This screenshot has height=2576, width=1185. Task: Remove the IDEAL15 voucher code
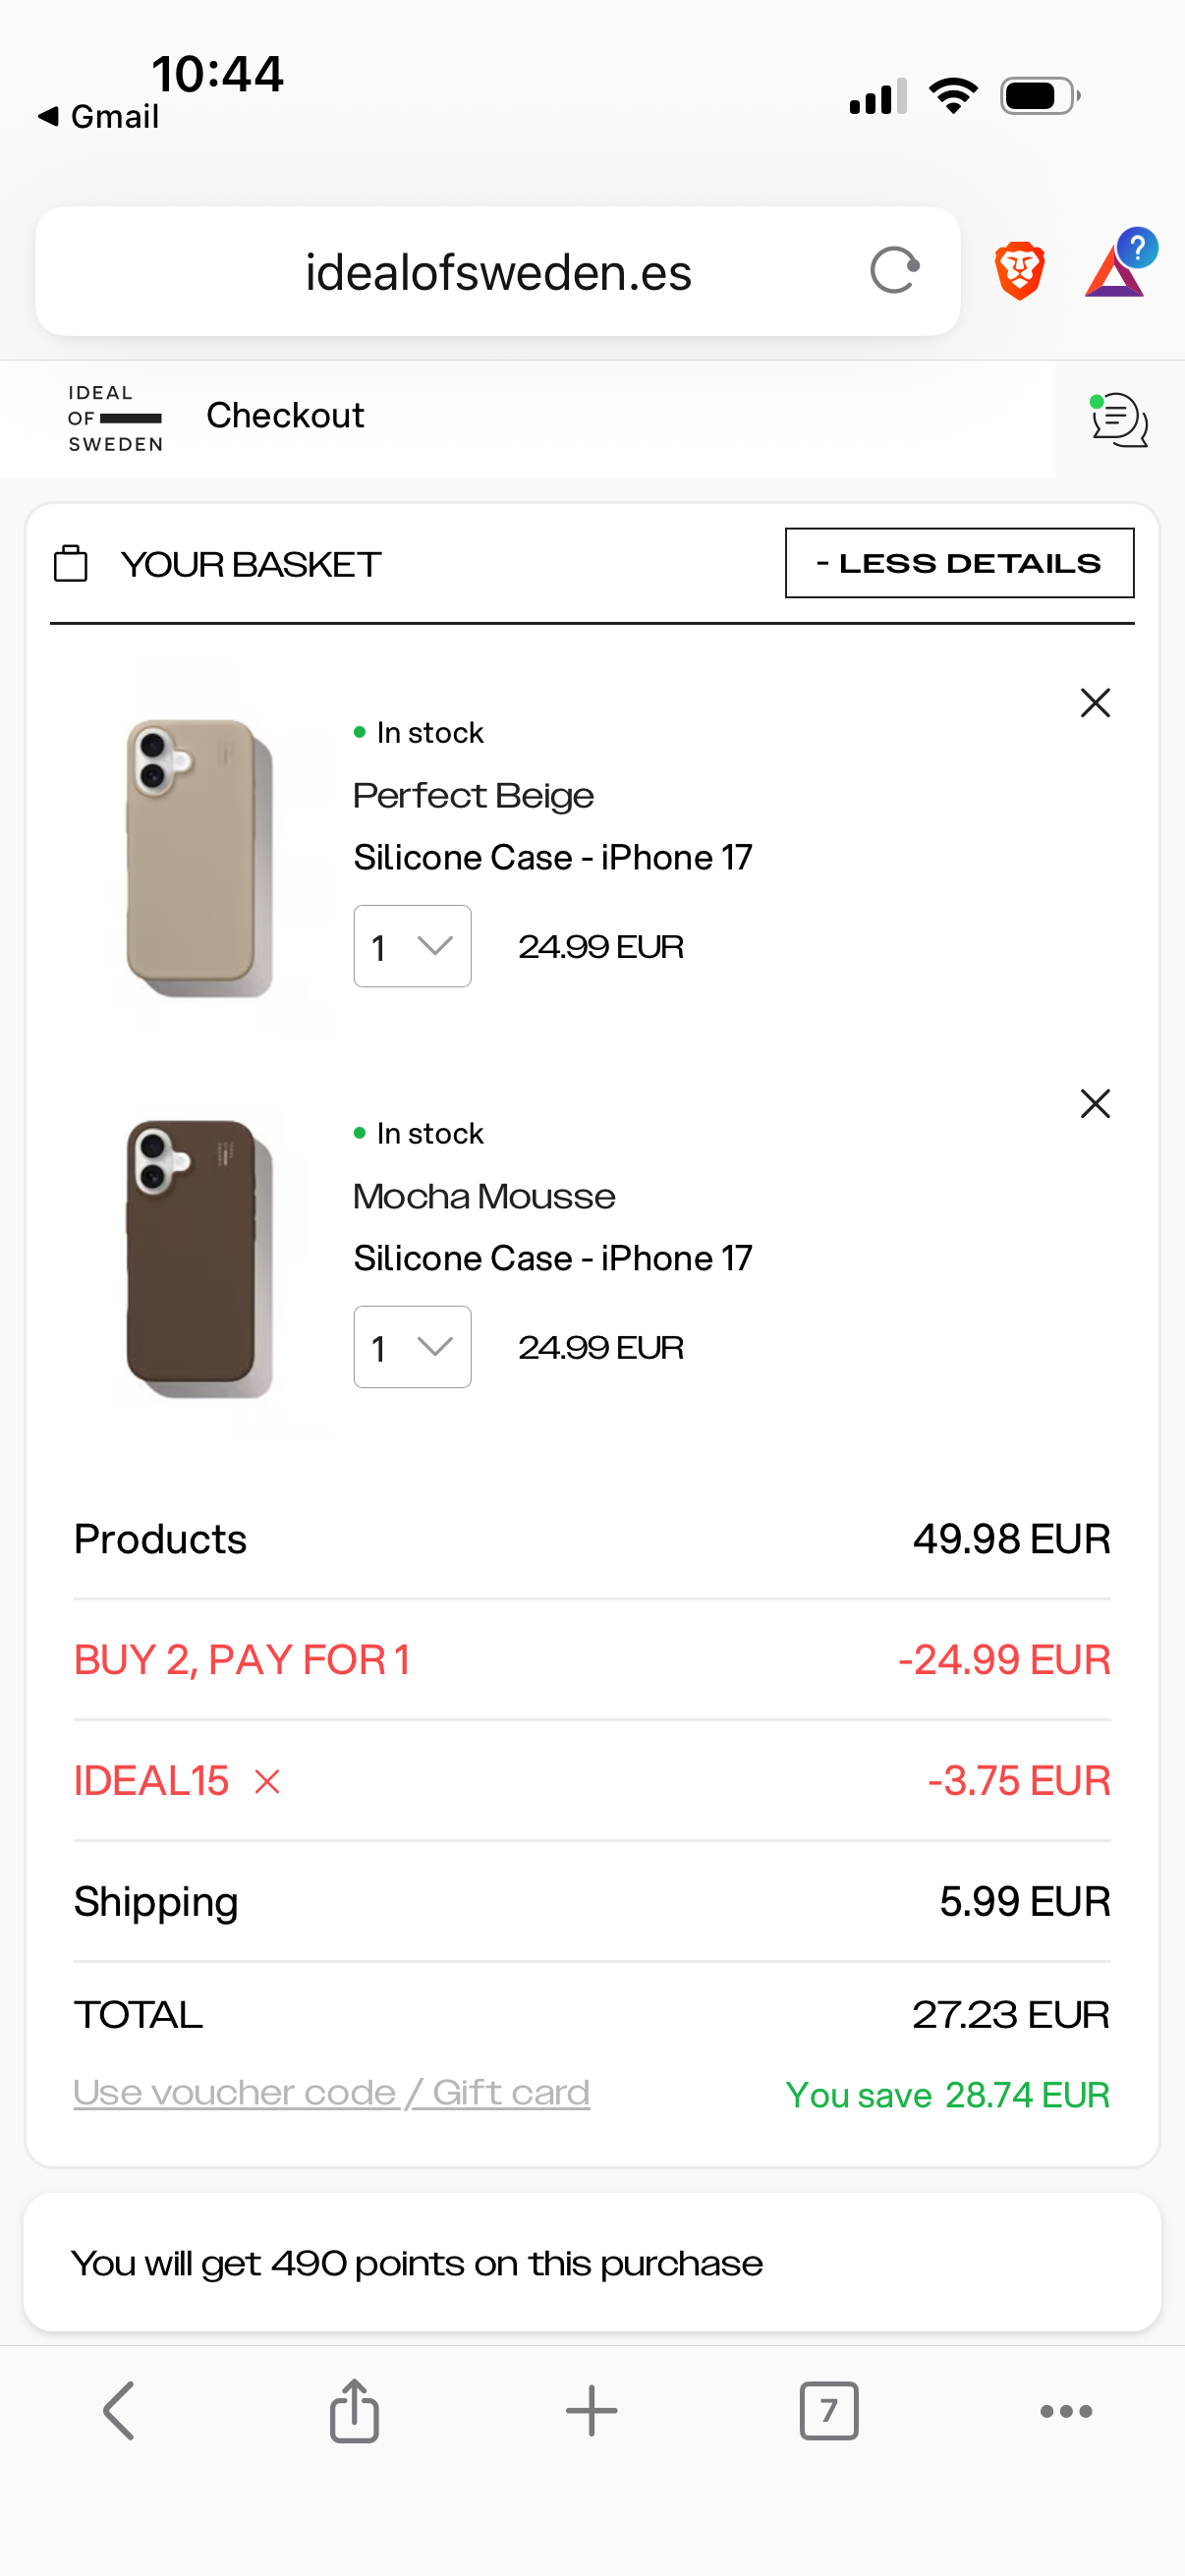click(267, 1781)
